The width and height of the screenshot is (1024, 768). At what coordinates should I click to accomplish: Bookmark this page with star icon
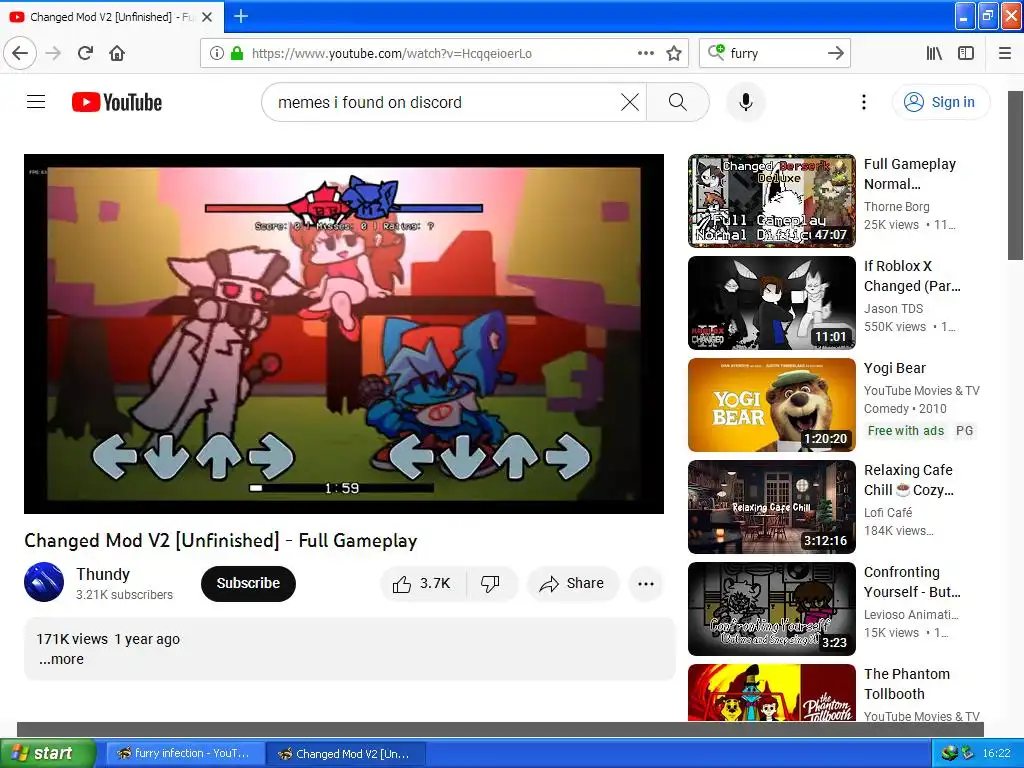674,53
